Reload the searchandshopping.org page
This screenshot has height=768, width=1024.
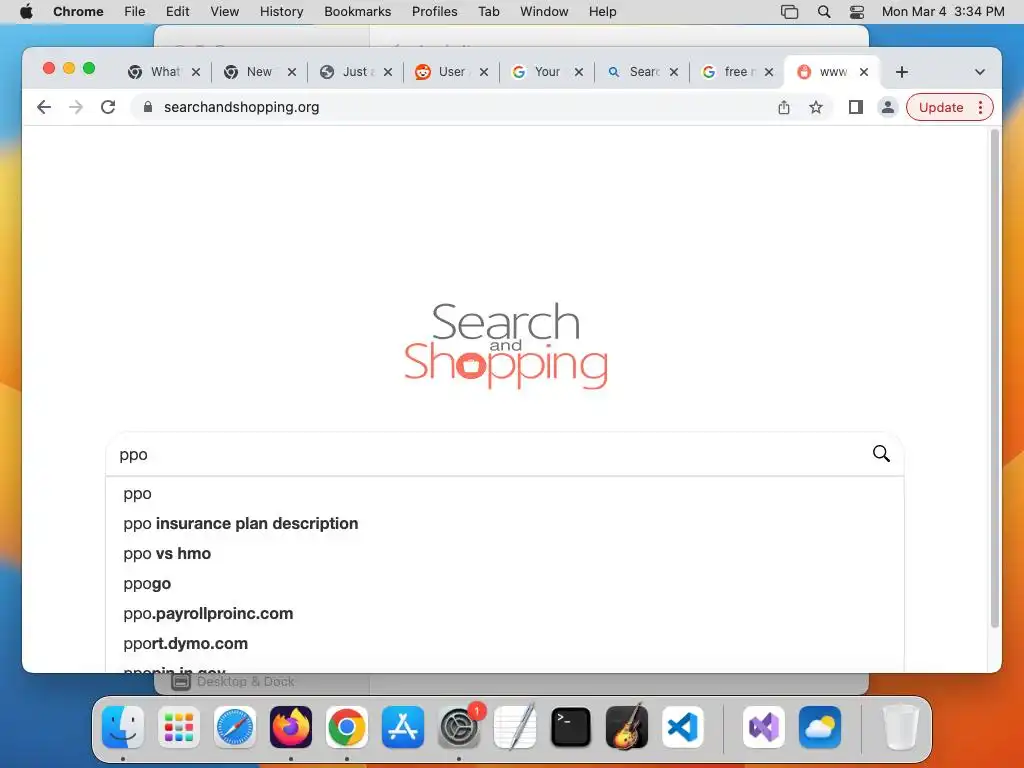click(x=108, y=107)
